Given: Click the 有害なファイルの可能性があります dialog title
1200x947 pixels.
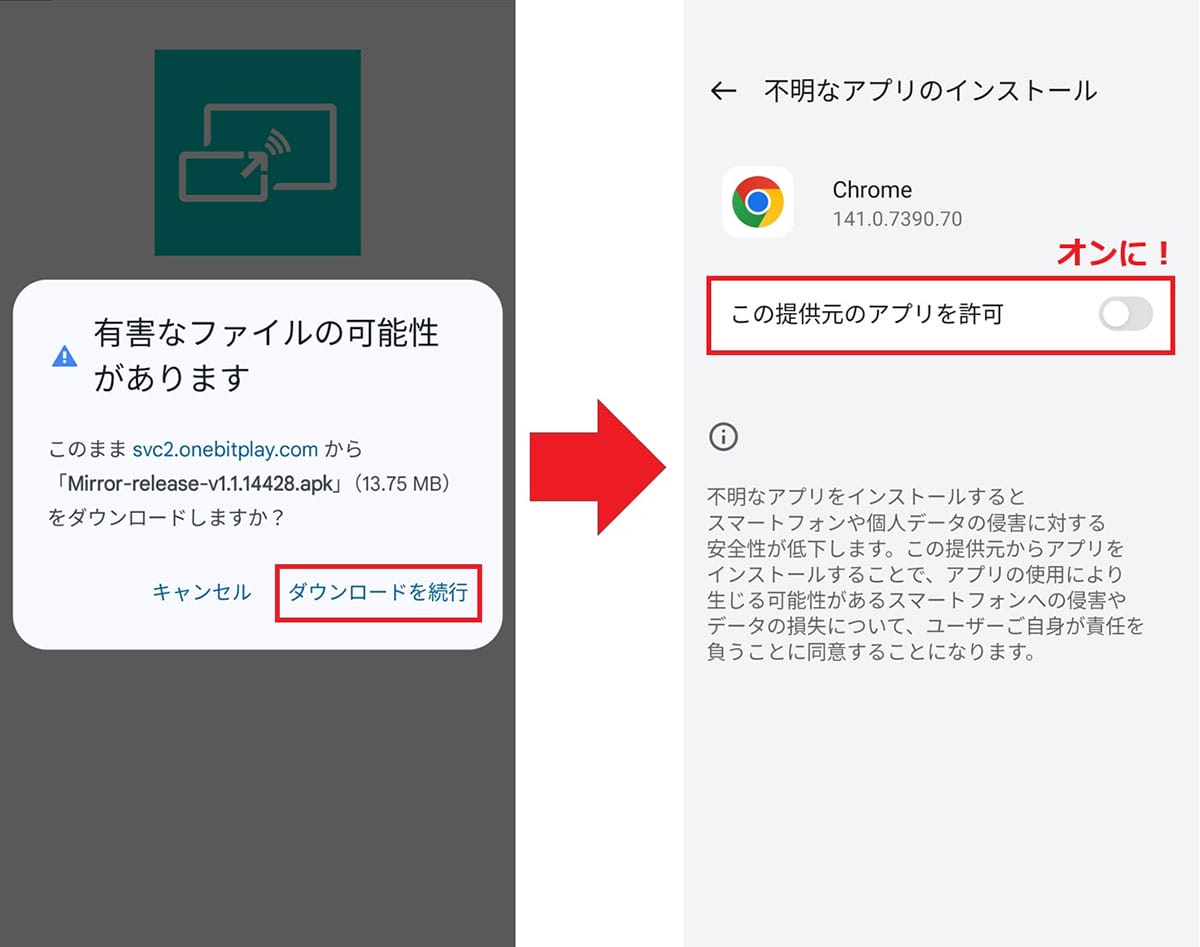Looking at the screenshot, I should (266, 355).
